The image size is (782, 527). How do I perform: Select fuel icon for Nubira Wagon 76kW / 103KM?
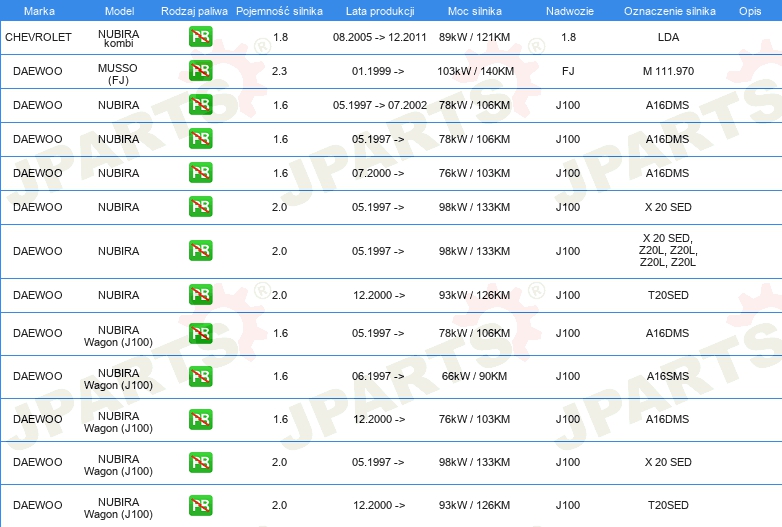click(200, 419)
